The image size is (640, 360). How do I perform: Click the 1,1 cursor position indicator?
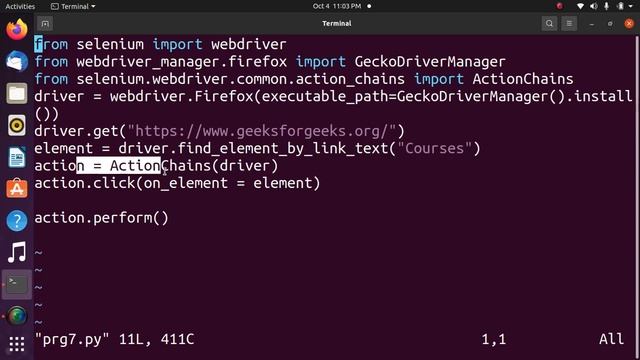tap(493, 339)
